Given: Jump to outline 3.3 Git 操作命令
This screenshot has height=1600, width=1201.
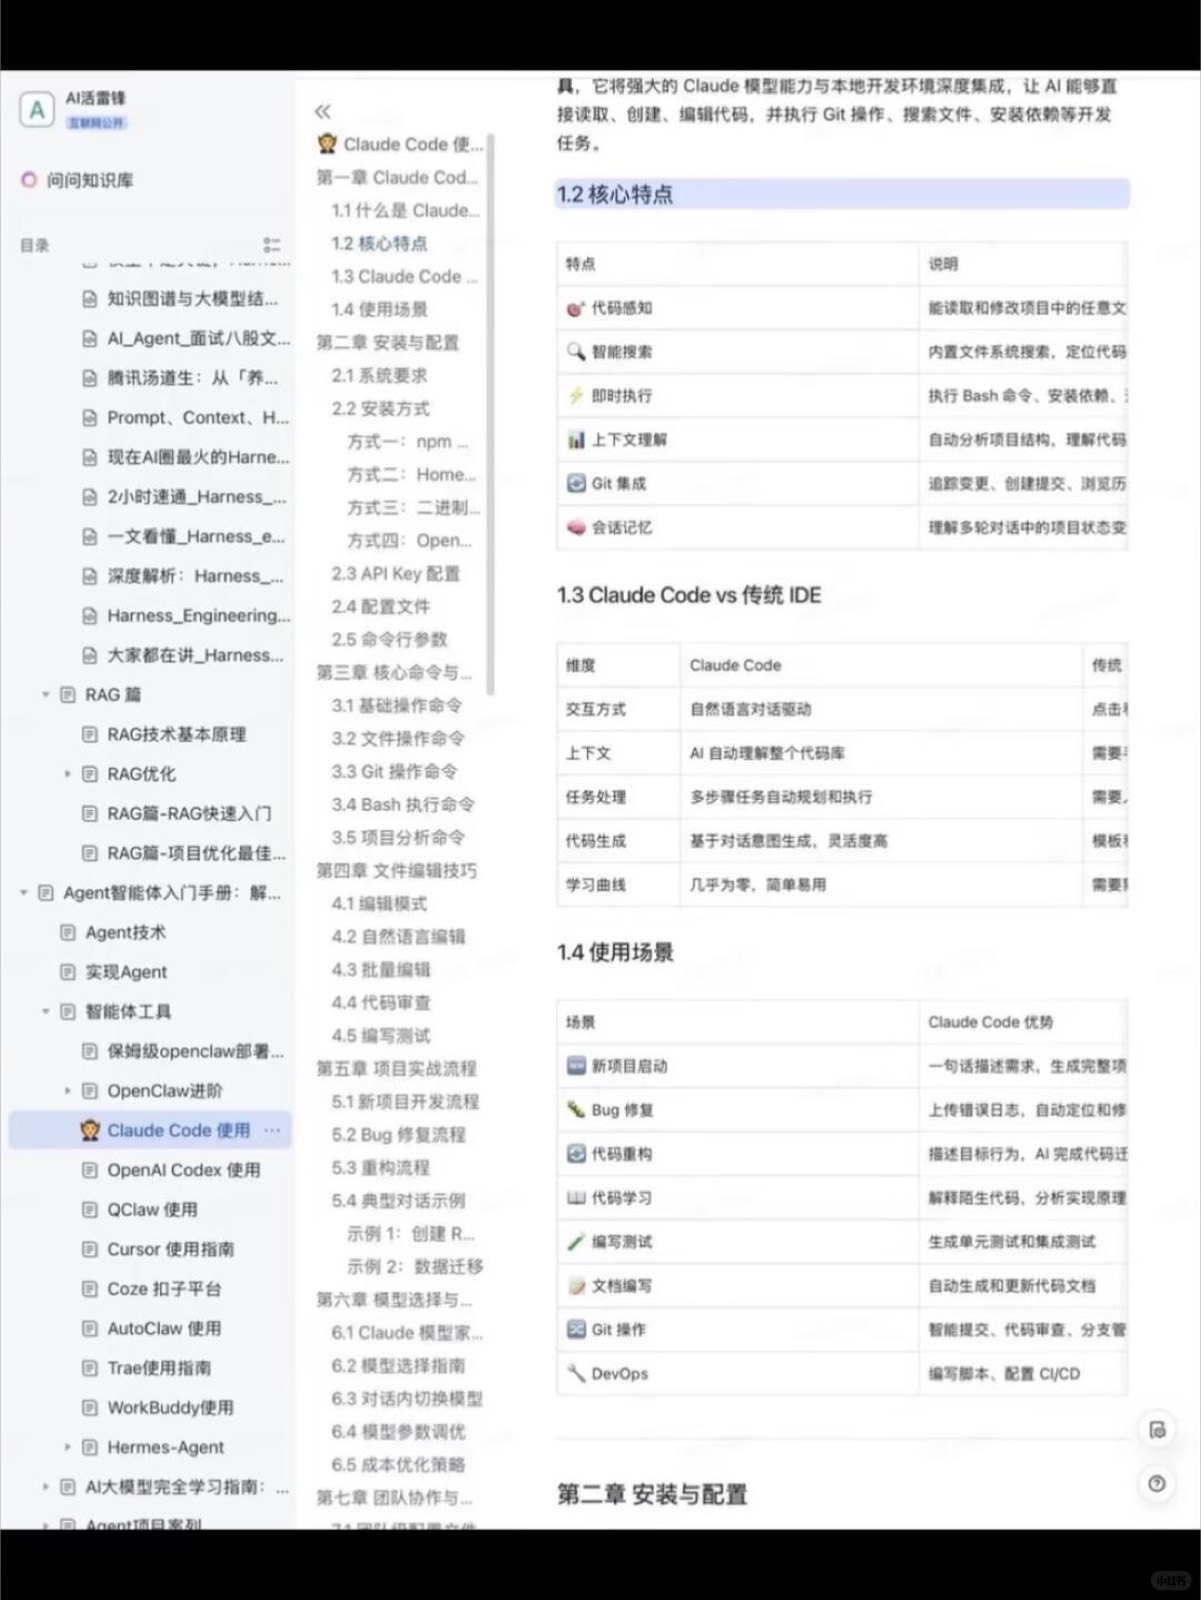Looking at the screenshot, I should point(394,771).
